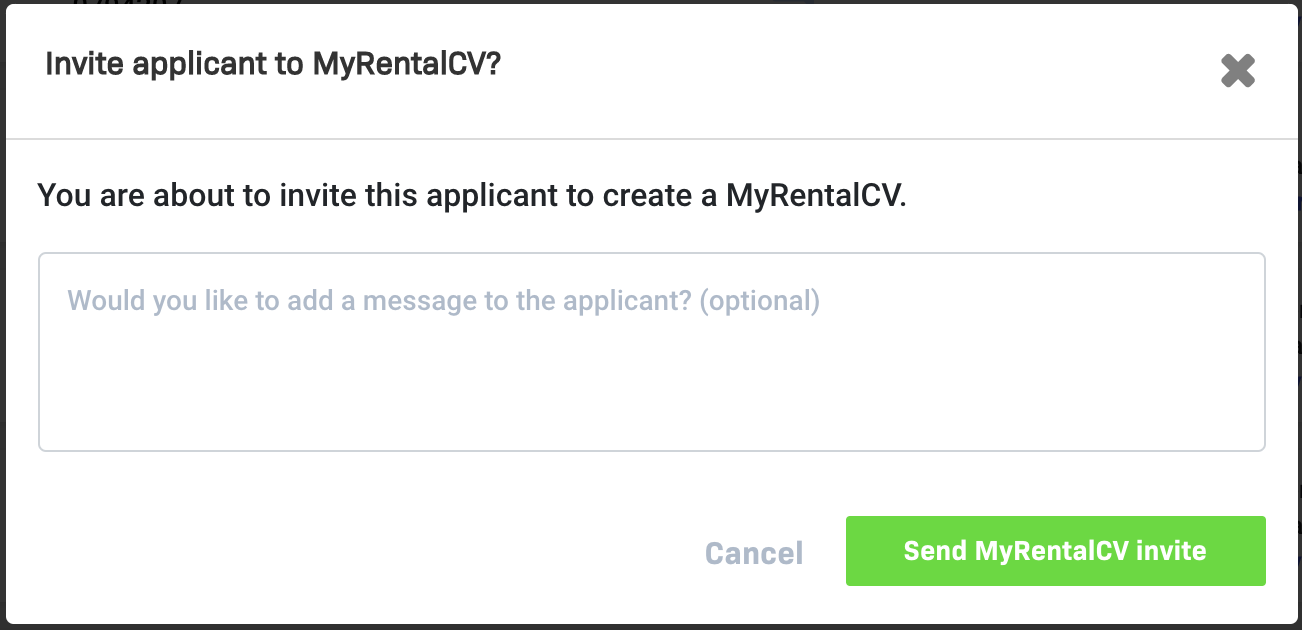This screenshot has width=1302, height=630.
Task: Cancel the MyRentalCV invitation
Action: (x=754, y=553)
